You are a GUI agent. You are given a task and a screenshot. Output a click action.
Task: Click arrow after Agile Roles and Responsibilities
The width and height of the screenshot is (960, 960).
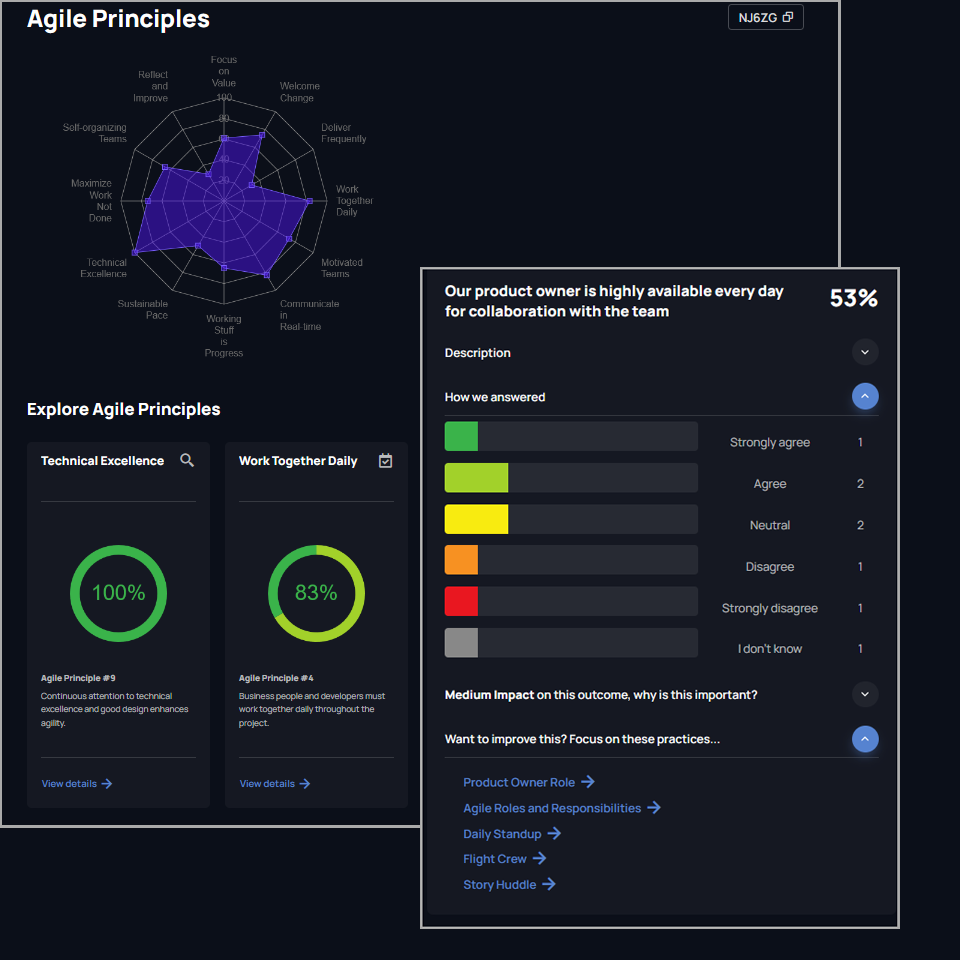[x=654, y=808]
